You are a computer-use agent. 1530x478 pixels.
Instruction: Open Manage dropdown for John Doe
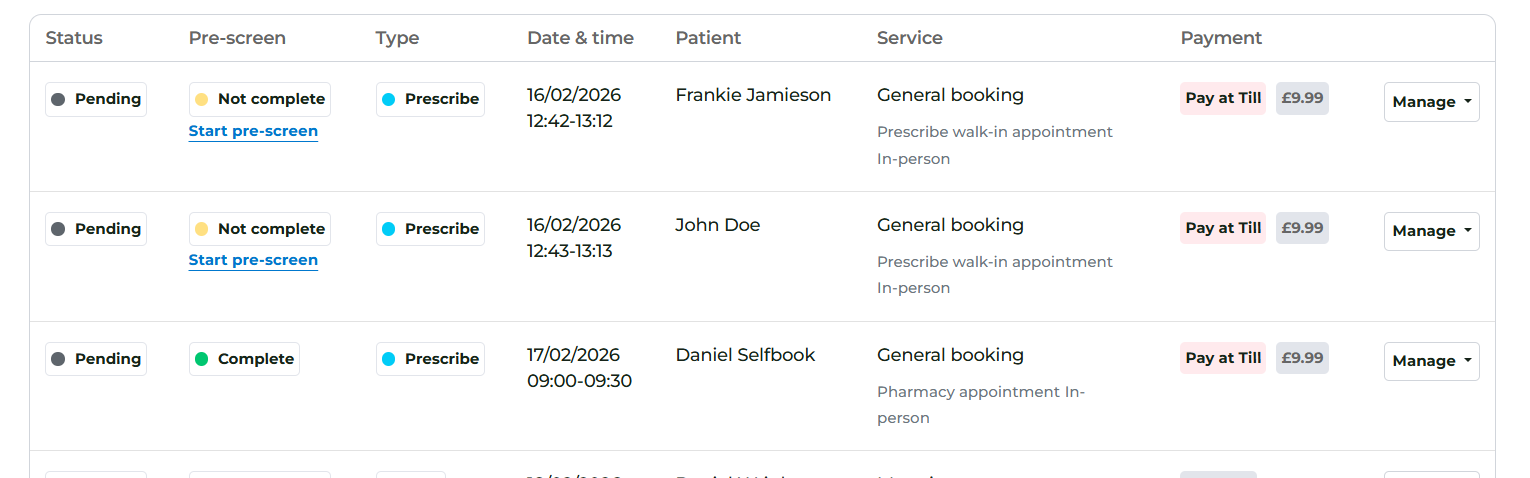pos(1431,231)
